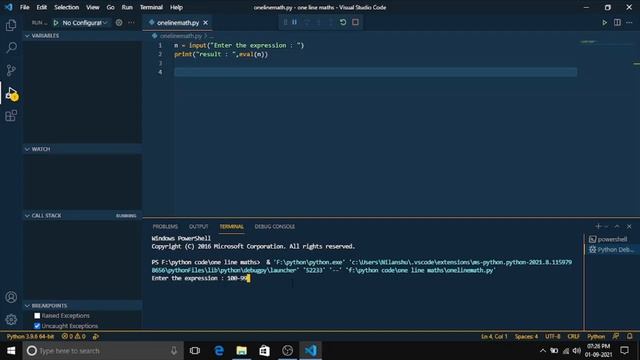
Task: Click UTF-8 encoding in status bar
Action: point(553,336)
